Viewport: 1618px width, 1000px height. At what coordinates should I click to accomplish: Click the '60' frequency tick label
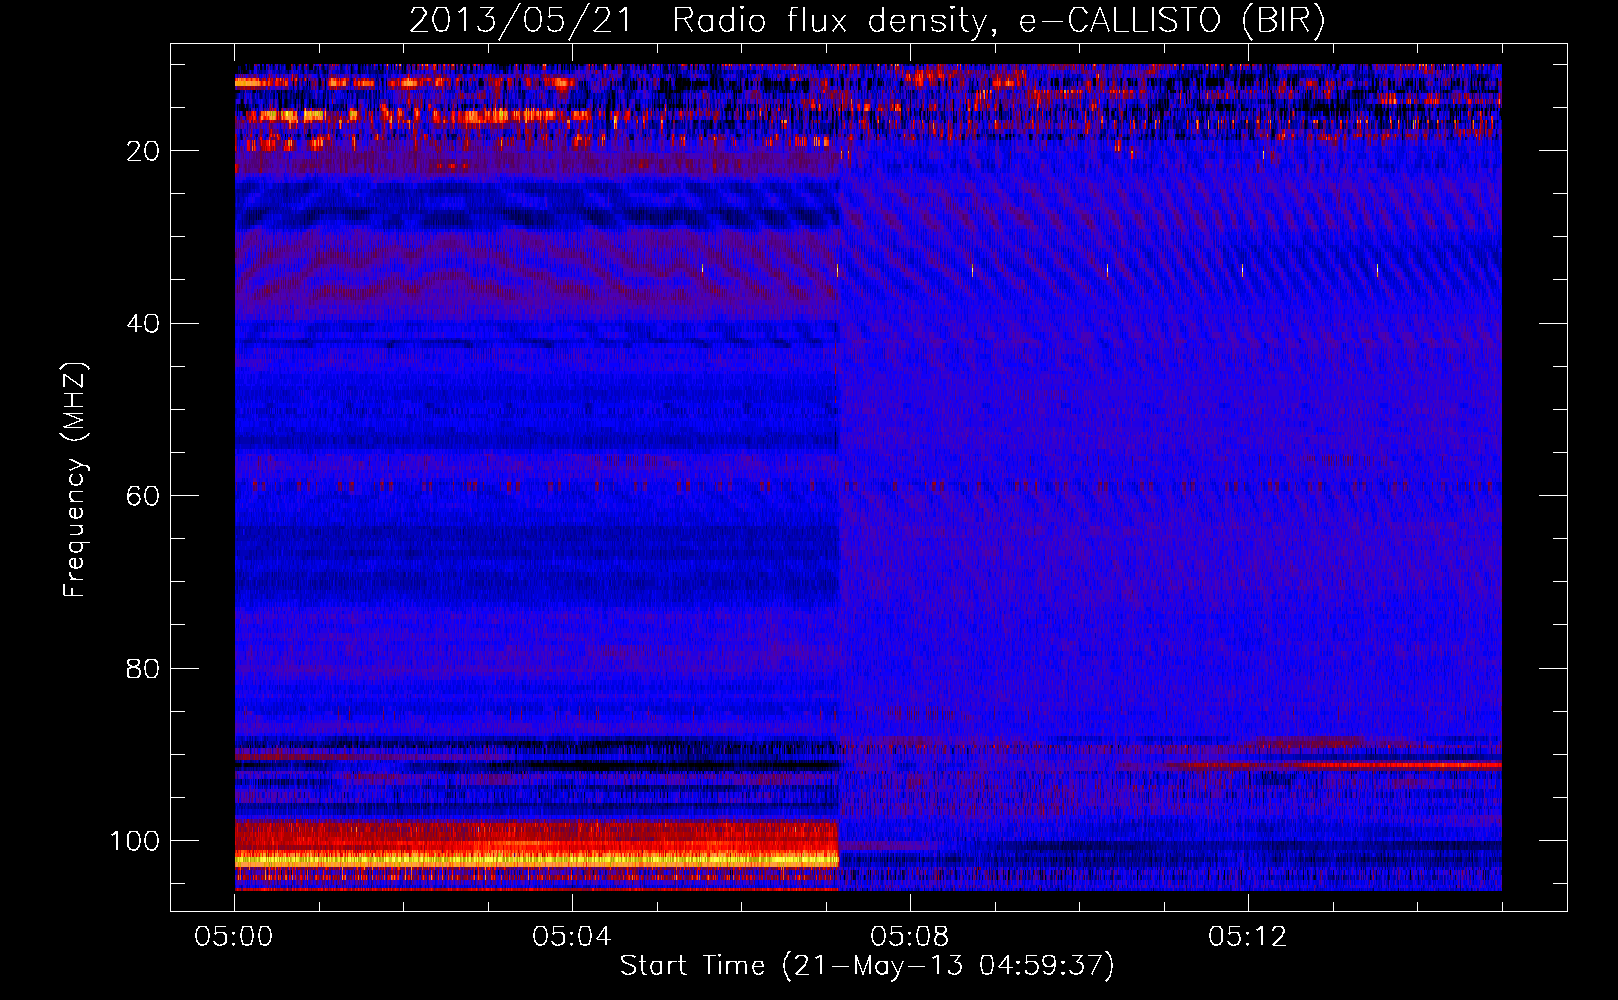[143, 496]
